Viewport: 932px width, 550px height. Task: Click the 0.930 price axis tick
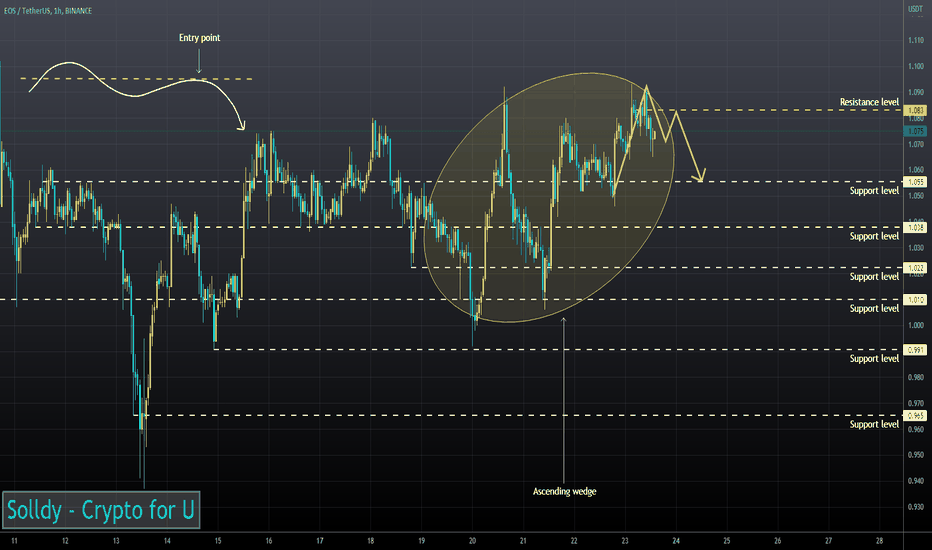[916, 507]
